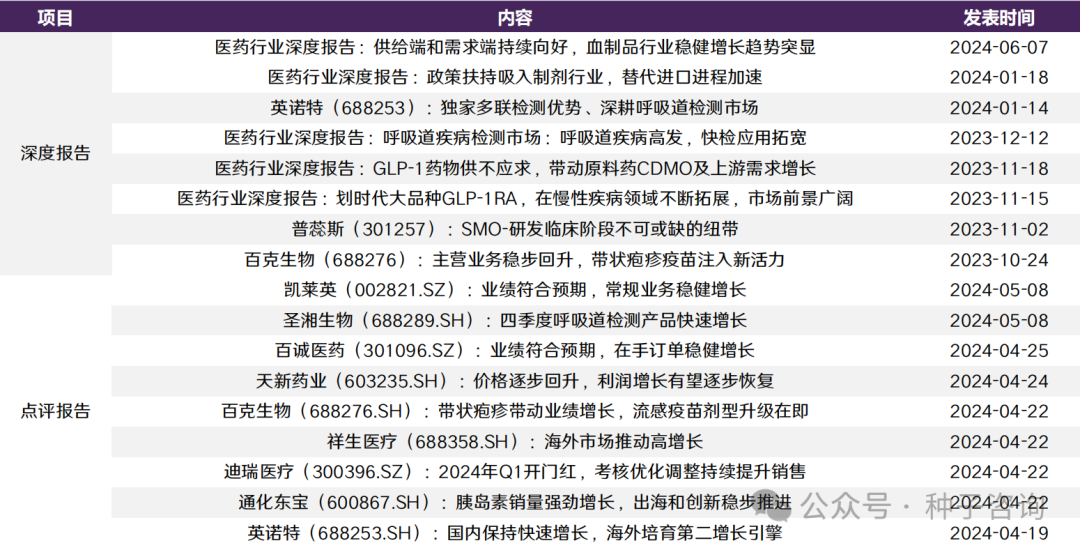Click date of 祥生医疗 report row

pyautogui.click(x=999, y=441)
